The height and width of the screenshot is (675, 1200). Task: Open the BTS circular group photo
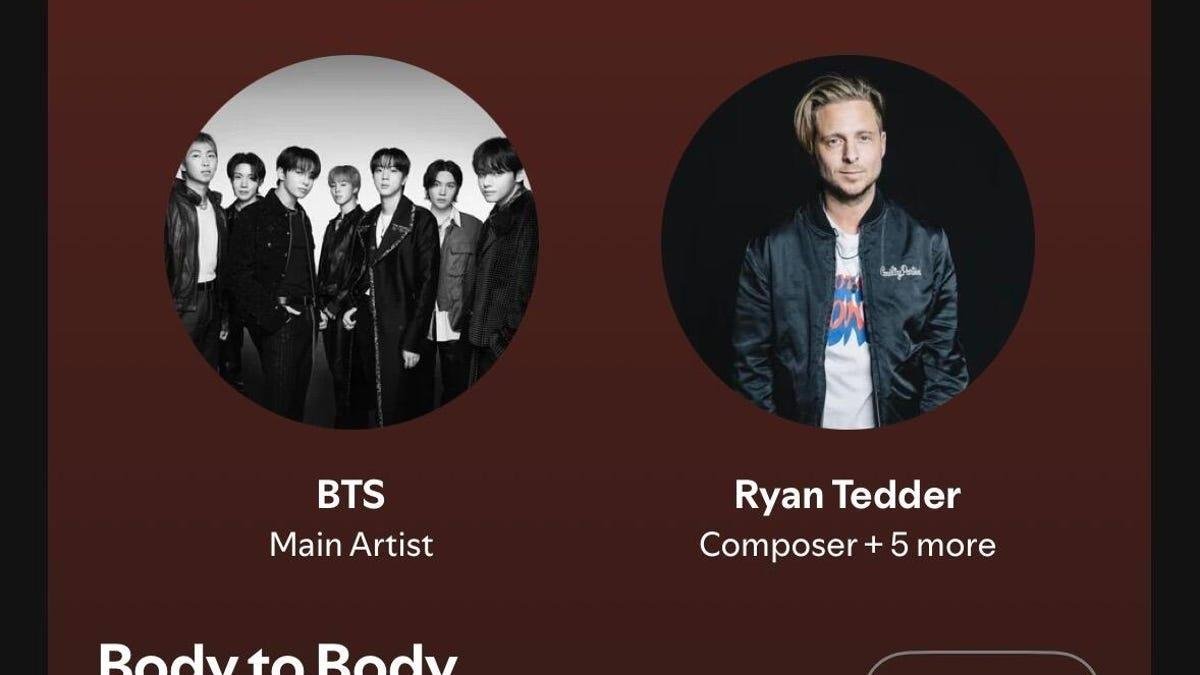[351, 242]
